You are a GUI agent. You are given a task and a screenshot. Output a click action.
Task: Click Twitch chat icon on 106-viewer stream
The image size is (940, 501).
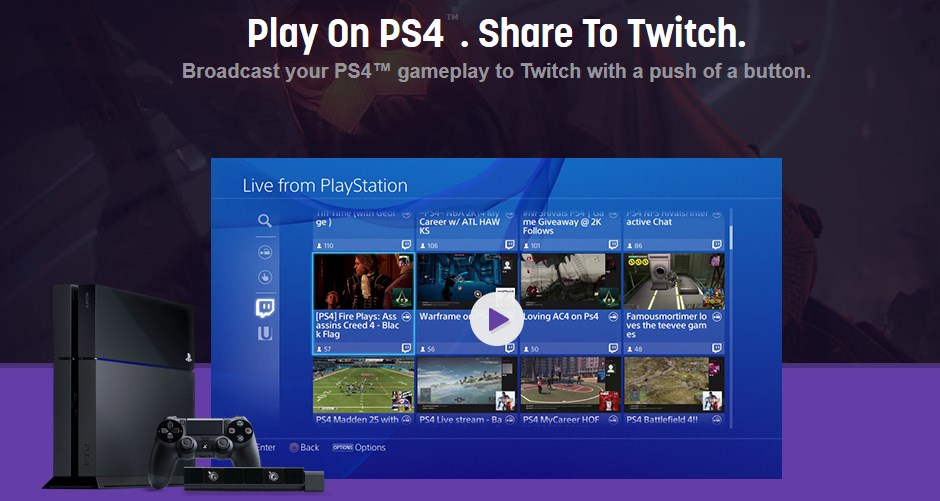(510, 245)
